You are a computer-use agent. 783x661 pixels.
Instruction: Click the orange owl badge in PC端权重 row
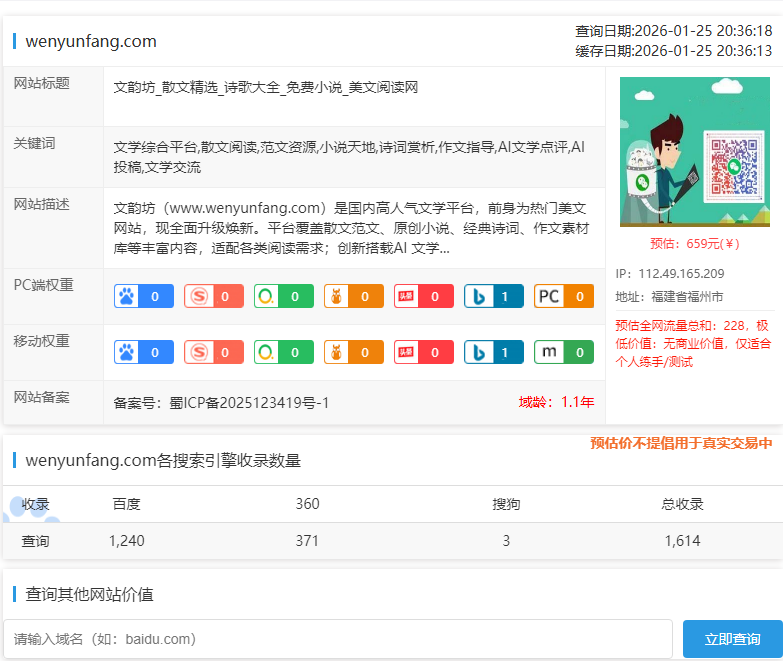[x=354, y=296]
